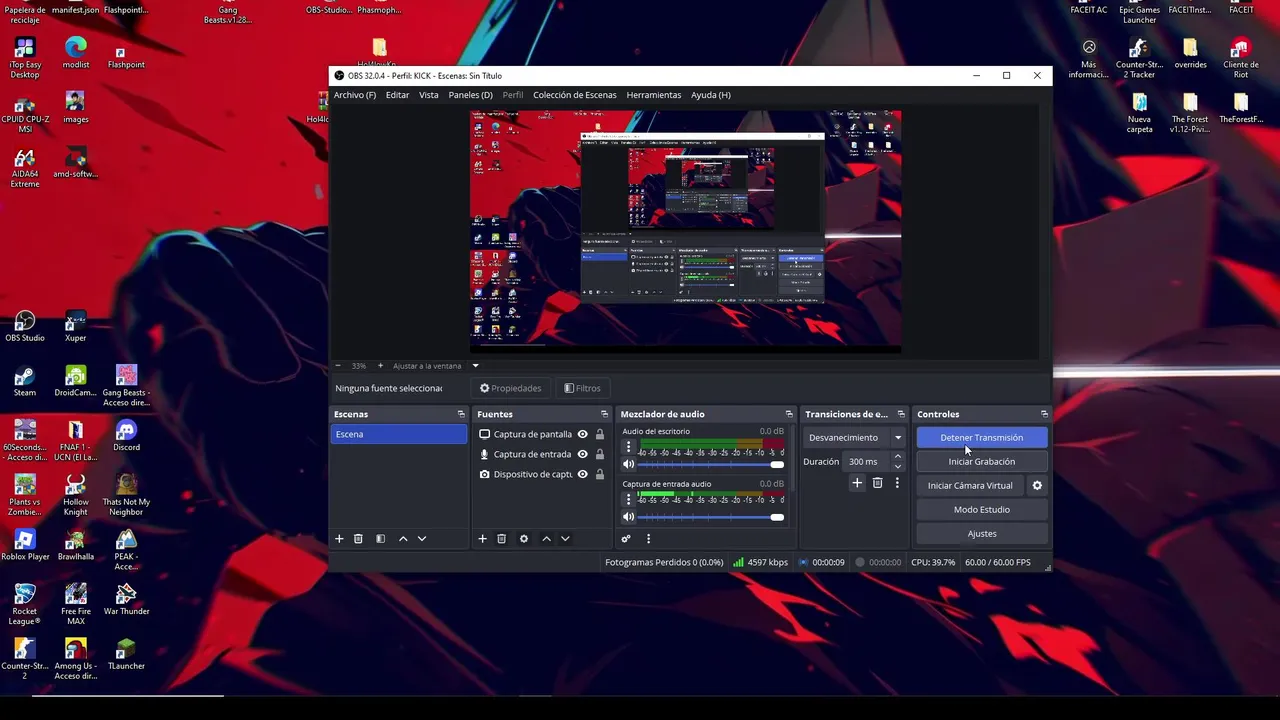Hide Dispositivo de captura source eye icon

click(x=582, y=474)
